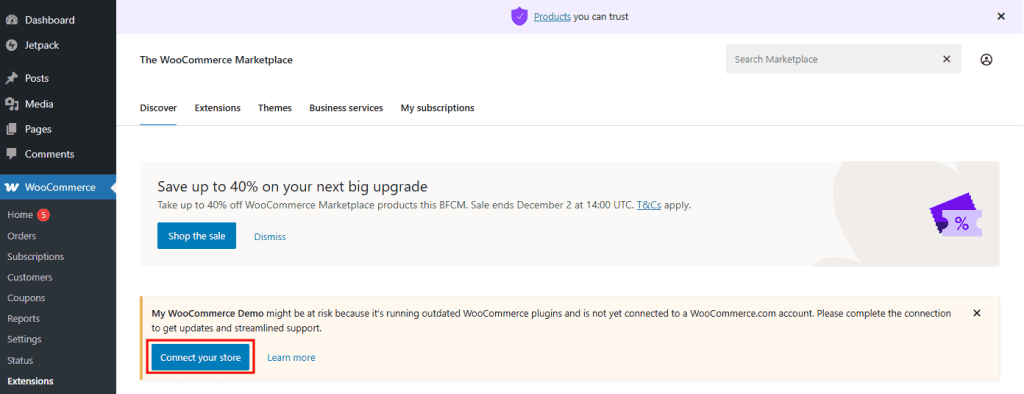Click the Jetpack lightning icon
Image resolution: width=1024 pixels, height=394 pixels.
(11, 46)
